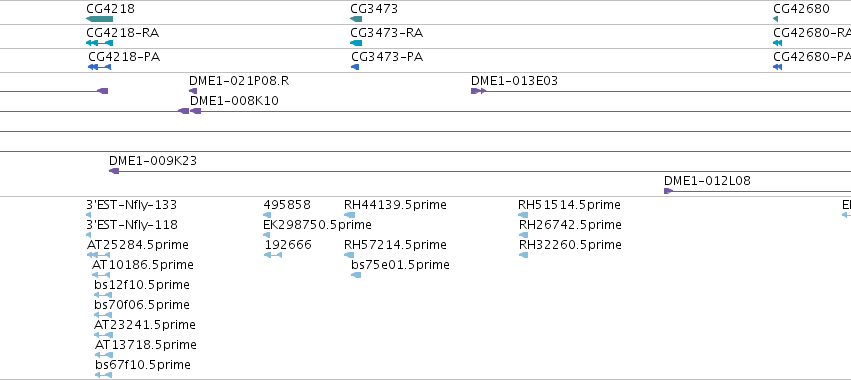Select the CG4218-RA transcript glyph
The height and width of the screenshot is (380, 851).
pos(99,43)
